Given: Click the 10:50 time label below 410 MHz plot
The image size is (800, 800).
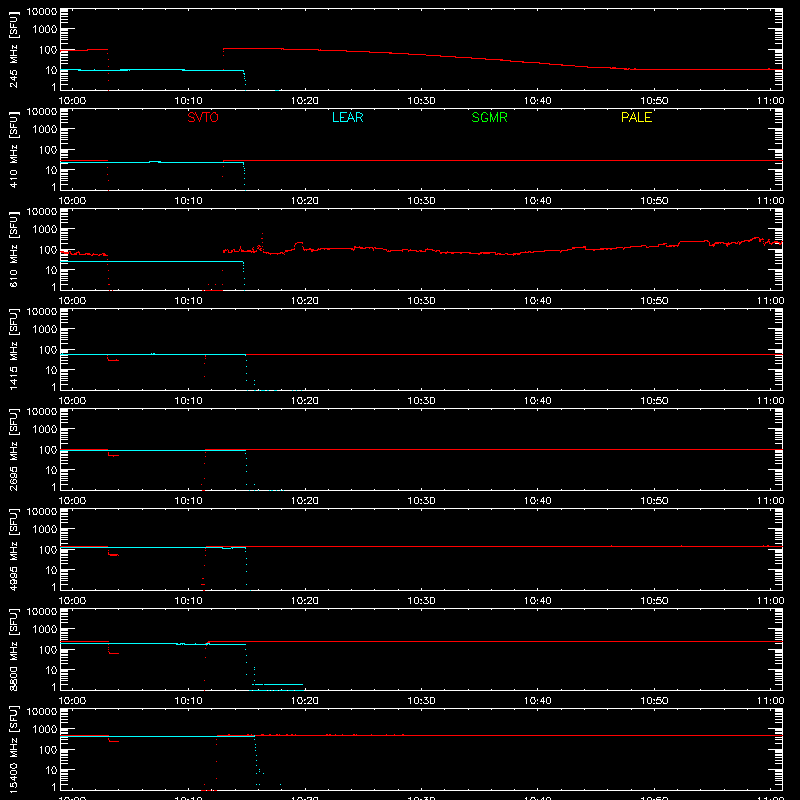Looking at the screenshot, I should [x=655, y=201].
